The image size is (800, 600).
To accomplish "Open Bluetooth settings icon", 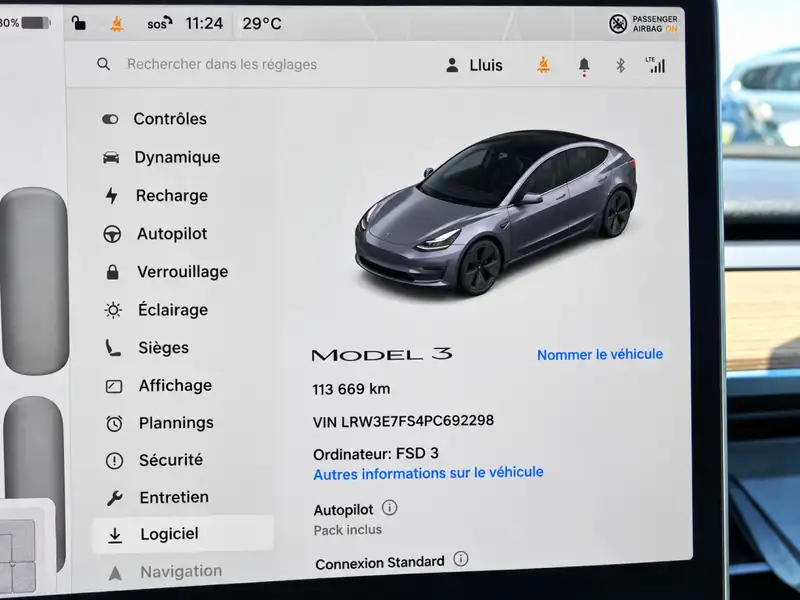I will pos(620,65).
